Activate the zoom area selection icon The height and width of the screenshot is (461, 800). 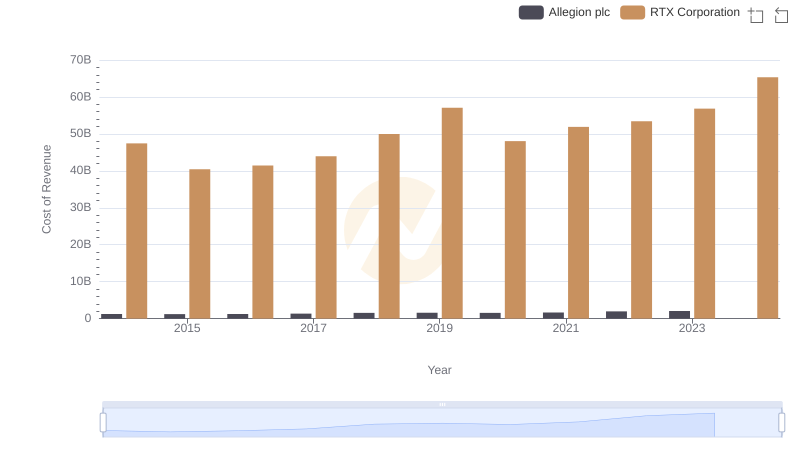(x=756, y=15)
